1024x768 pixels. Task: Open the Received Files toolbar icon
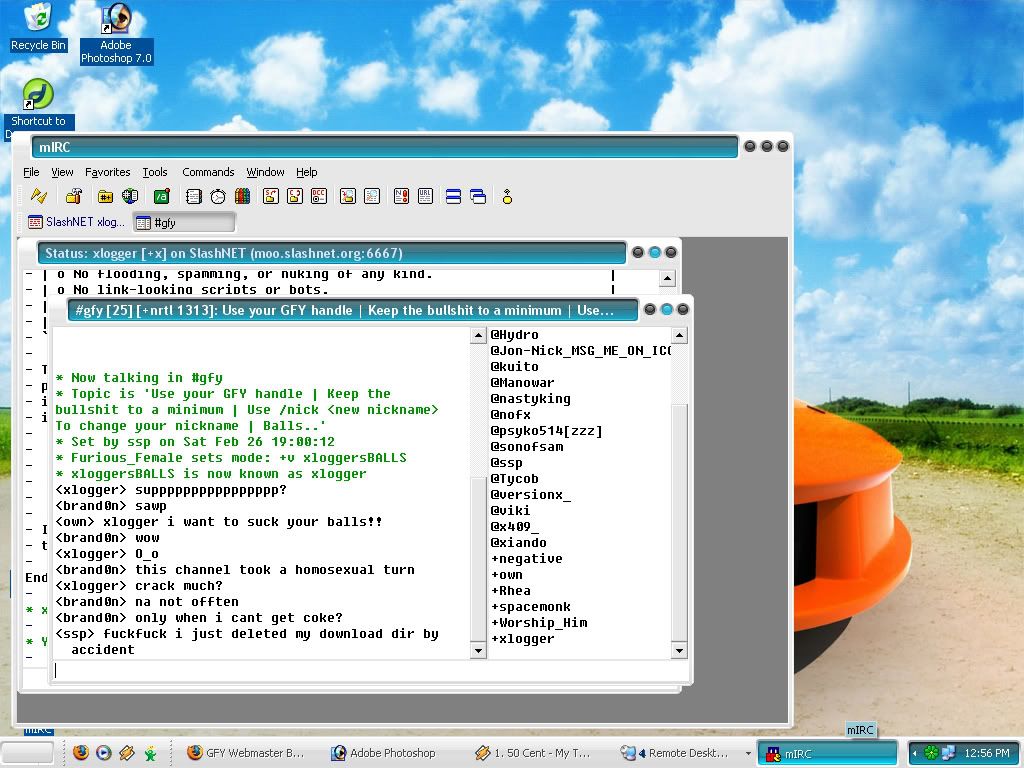tap(348, 196)
